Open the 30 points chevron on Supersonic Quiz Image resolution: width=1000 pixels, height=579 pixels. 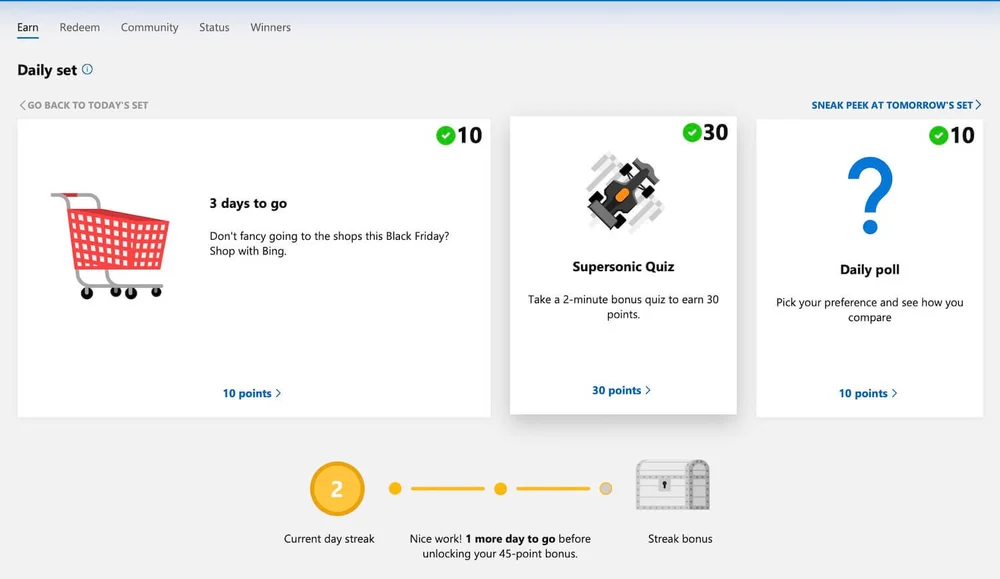pos(621,390)
